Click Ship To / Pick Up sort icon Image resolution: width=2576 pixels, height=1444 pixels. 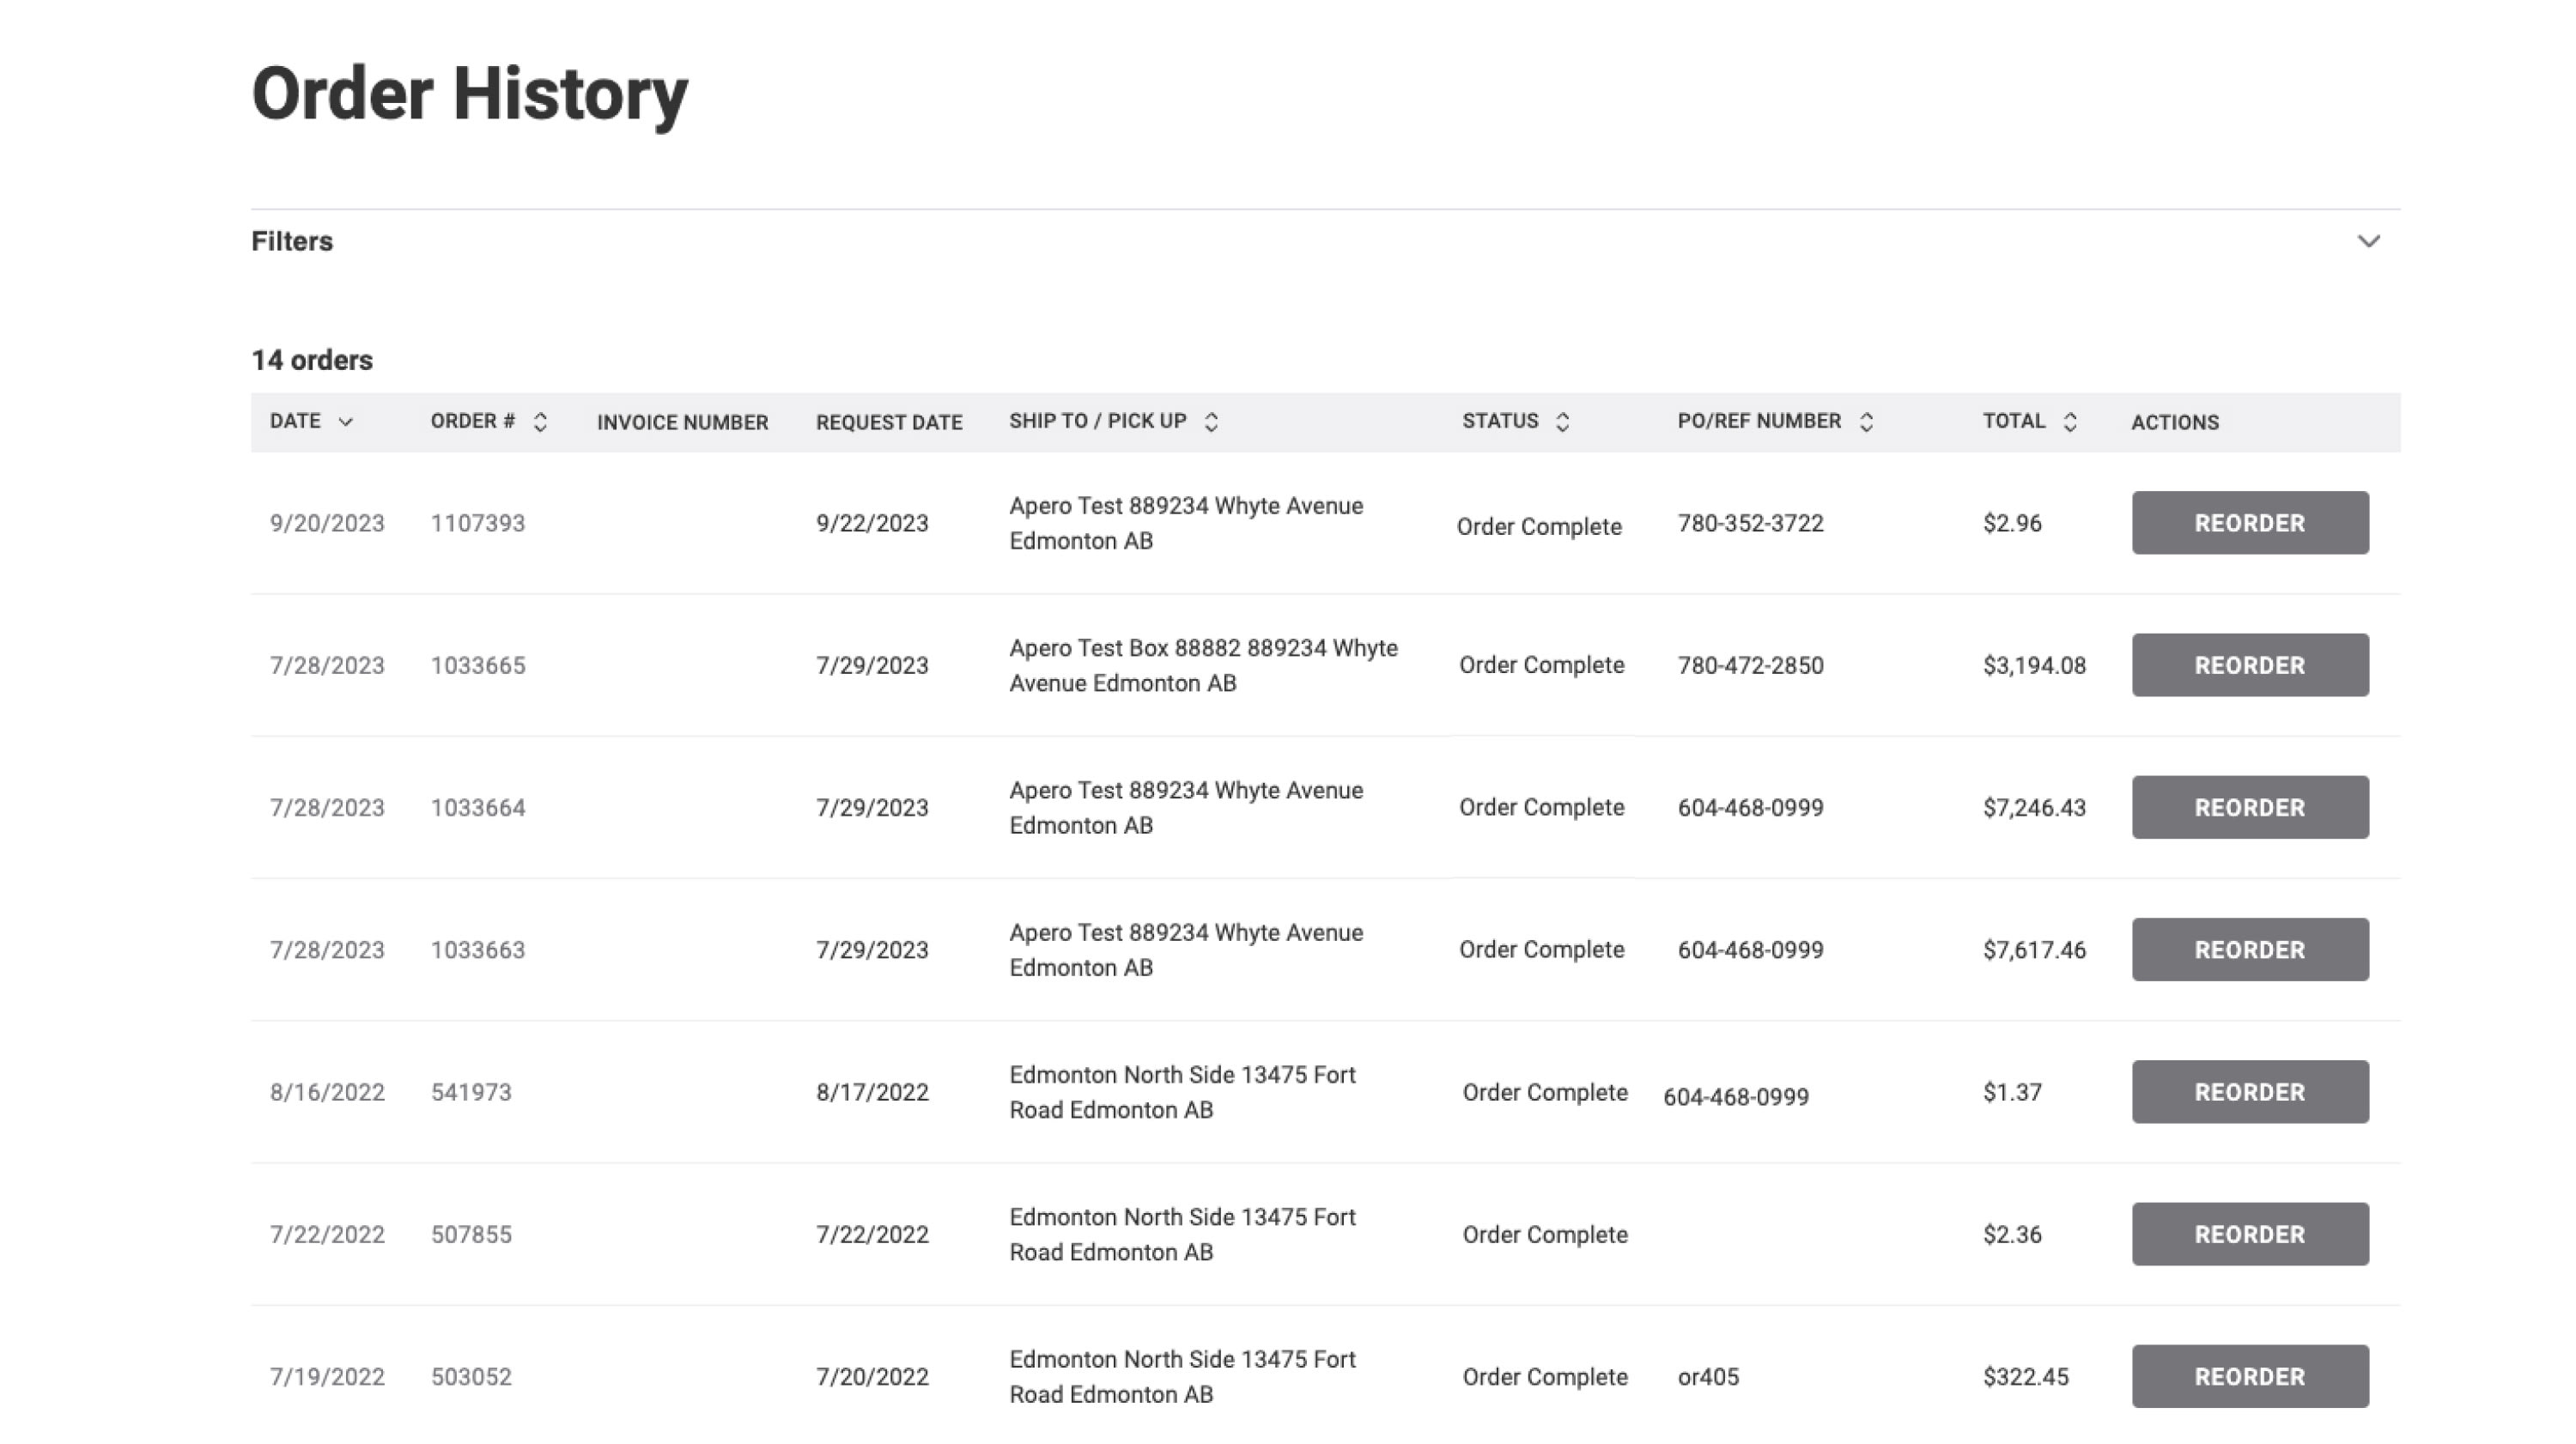coord(1211,422)
